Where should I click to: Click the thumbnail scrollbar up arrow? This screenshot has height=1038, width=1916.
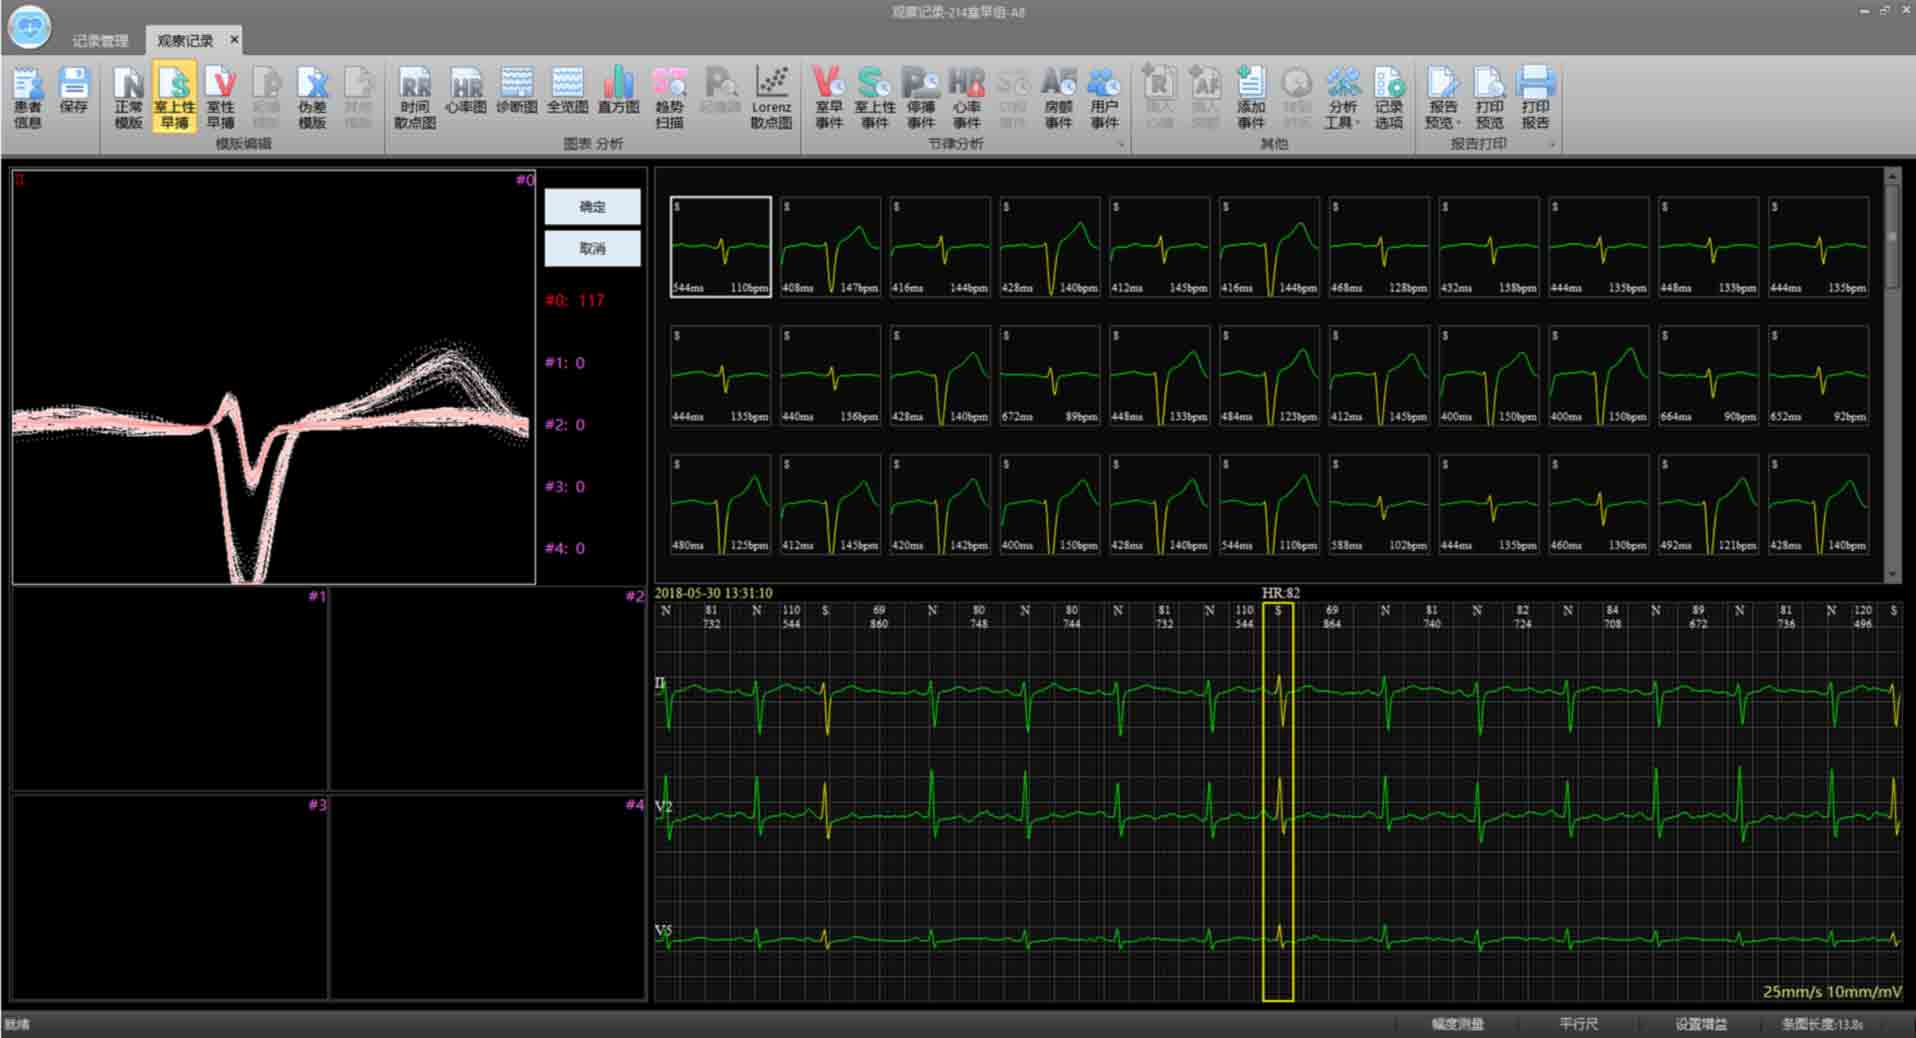[1891, 176]
